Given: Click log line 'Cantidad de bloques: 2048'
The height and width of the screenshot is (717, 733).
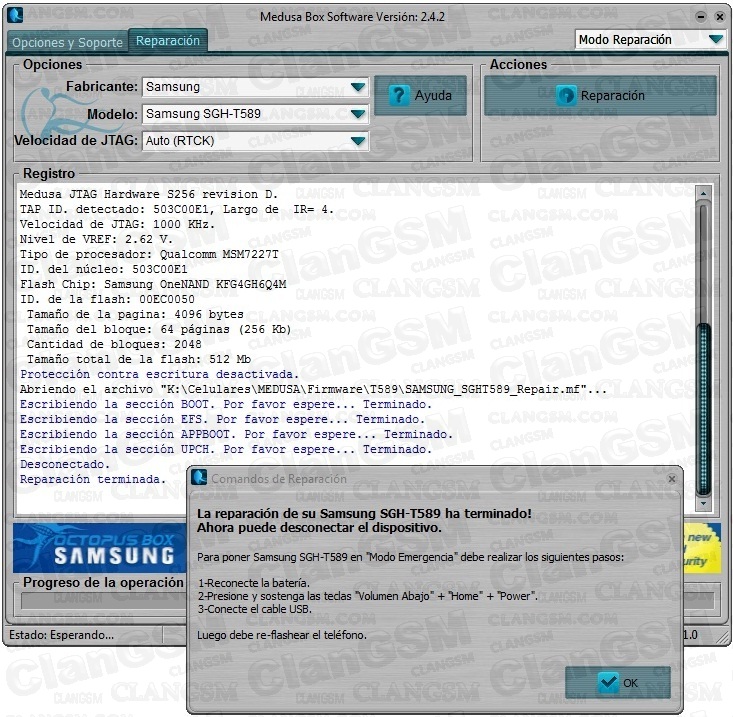Looking at the screenshot, I should pyautogui.click(x=114, y=344).
